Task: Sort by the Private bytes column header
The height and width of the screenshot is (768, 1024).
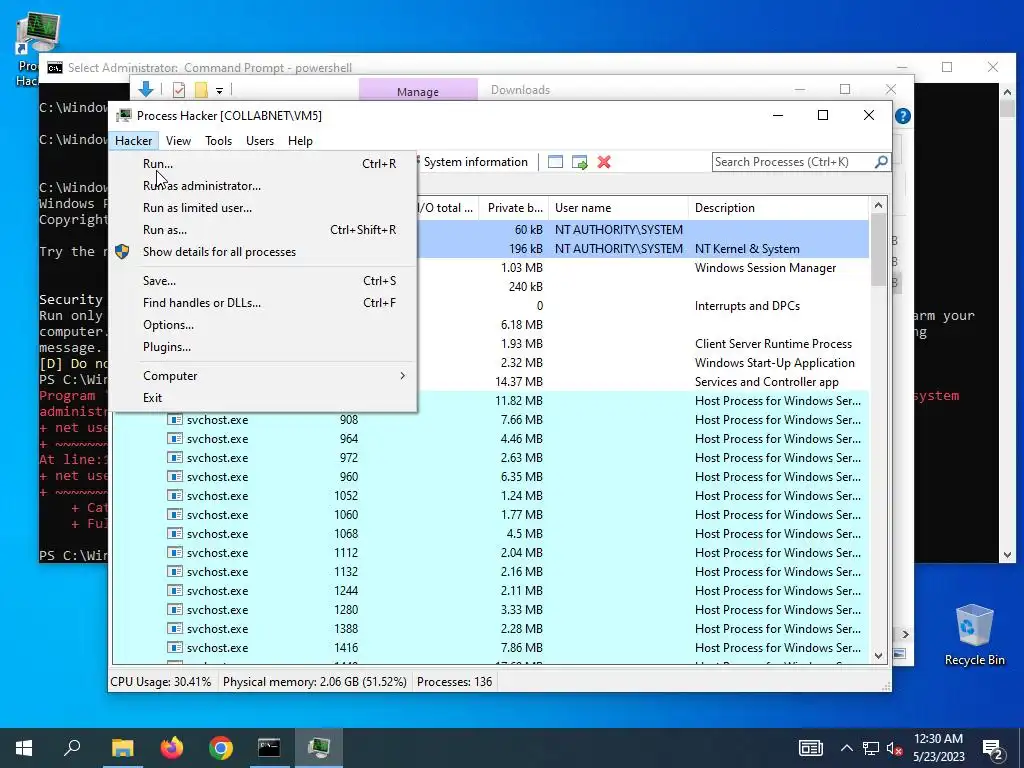Action: (x=515, y=208)
